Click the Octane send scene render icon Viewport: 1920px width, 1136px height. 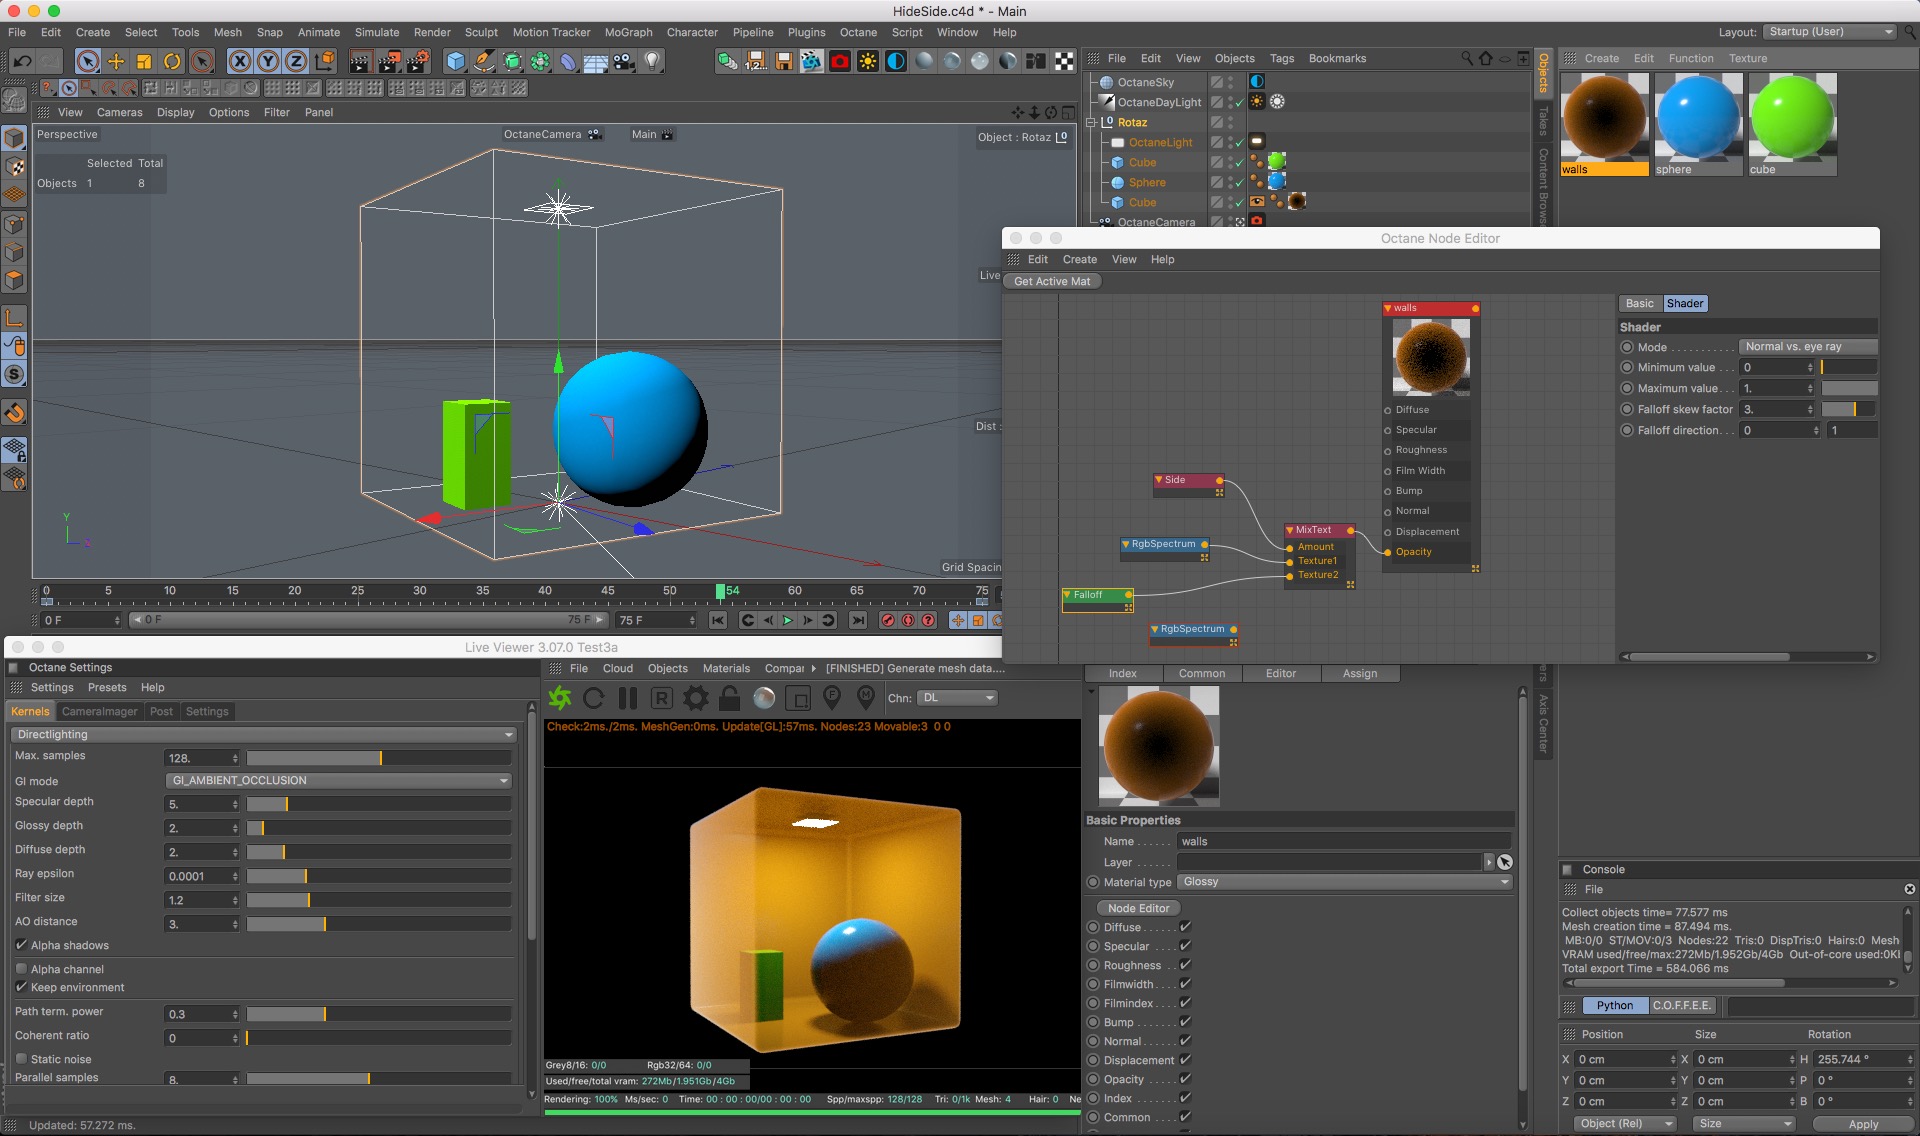pos(560,698)
